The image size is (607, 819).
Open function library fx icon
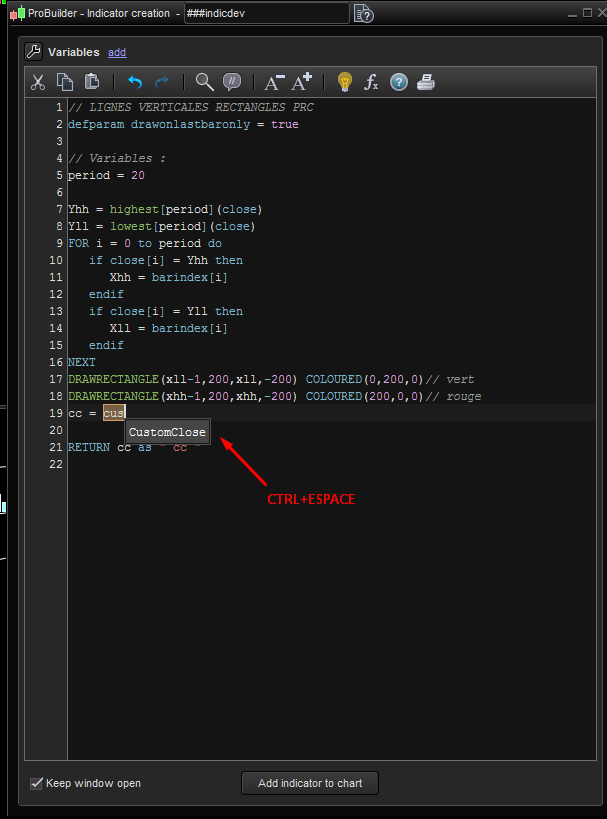pos(371,82)
